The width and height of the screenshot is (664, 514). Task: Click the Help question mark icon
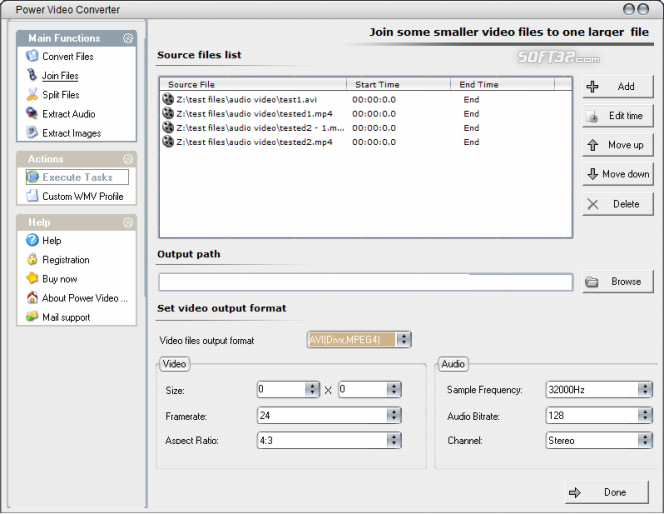(x=32, y=240)
